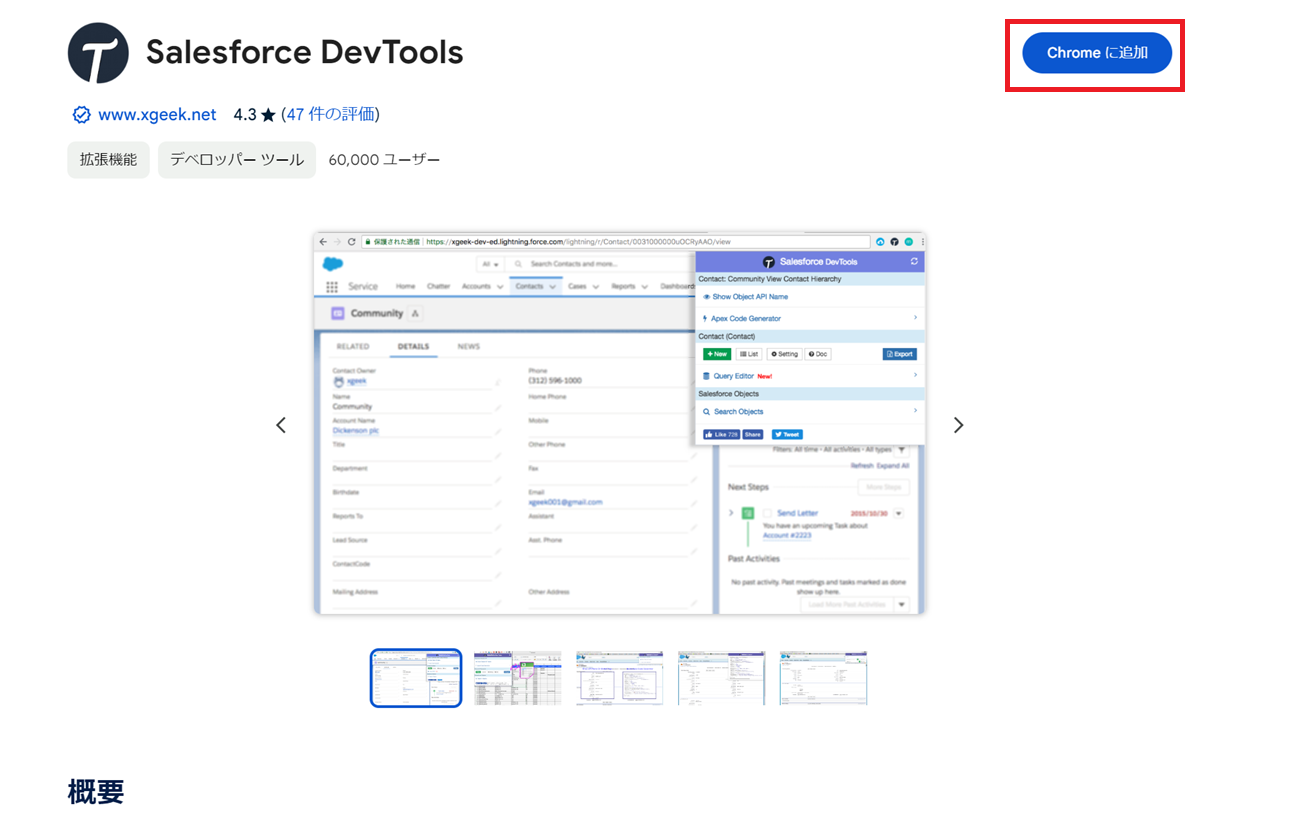Image resolution: width=1300 pixels, height=822 pixels.
Task: Open the All search scope dropdown
Action: tap(490, 264)
